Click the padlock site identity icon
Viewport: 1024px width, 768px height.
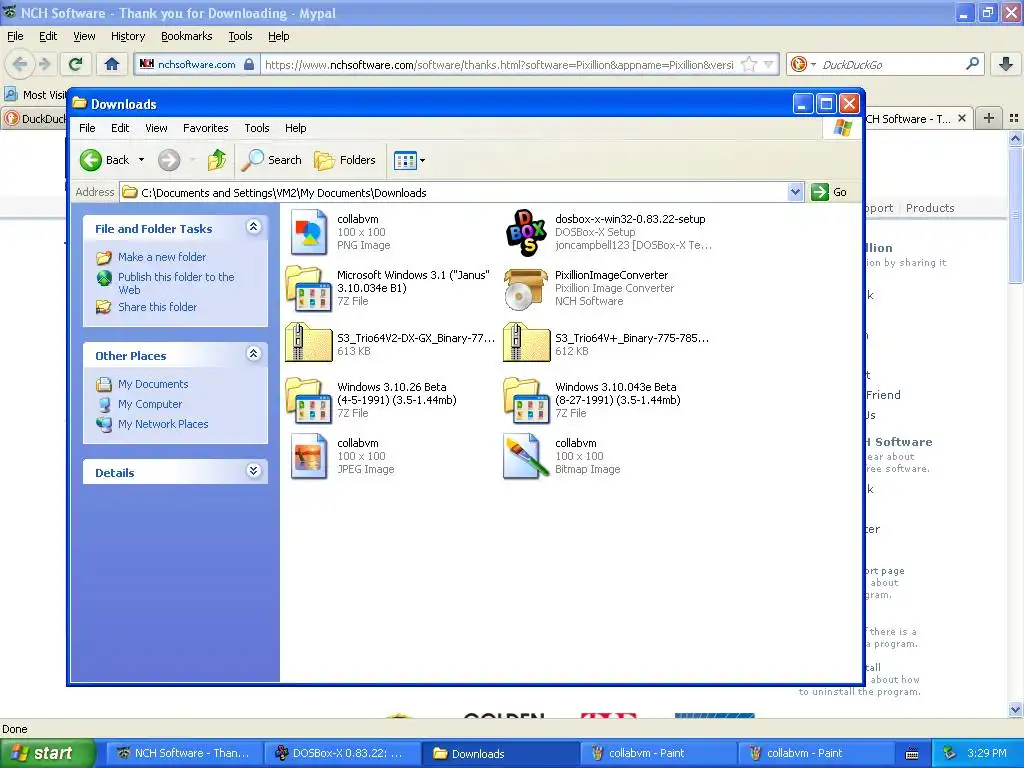click(249, 64)
